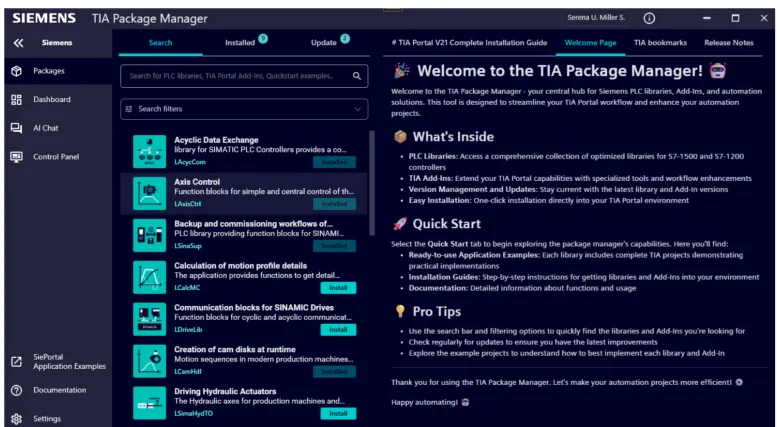Open Packages cube icon in sidebar
This screenshot has height=427, width=777.
pos(16,71)
